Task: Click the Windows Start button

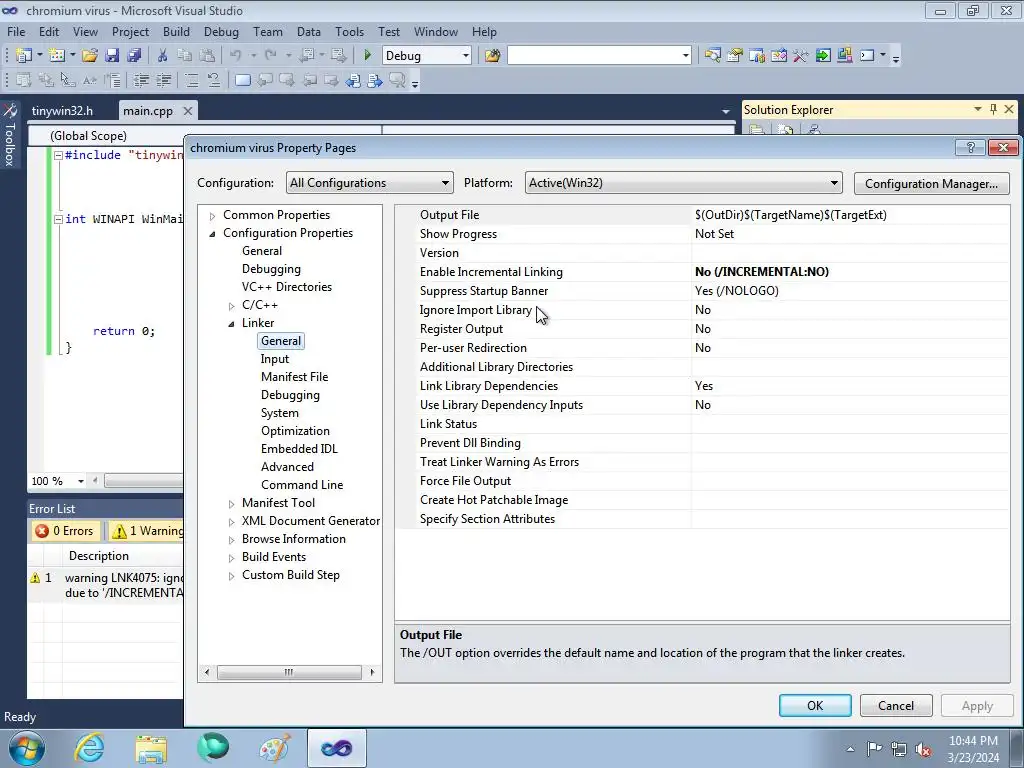Action: (x=26, y=748)
